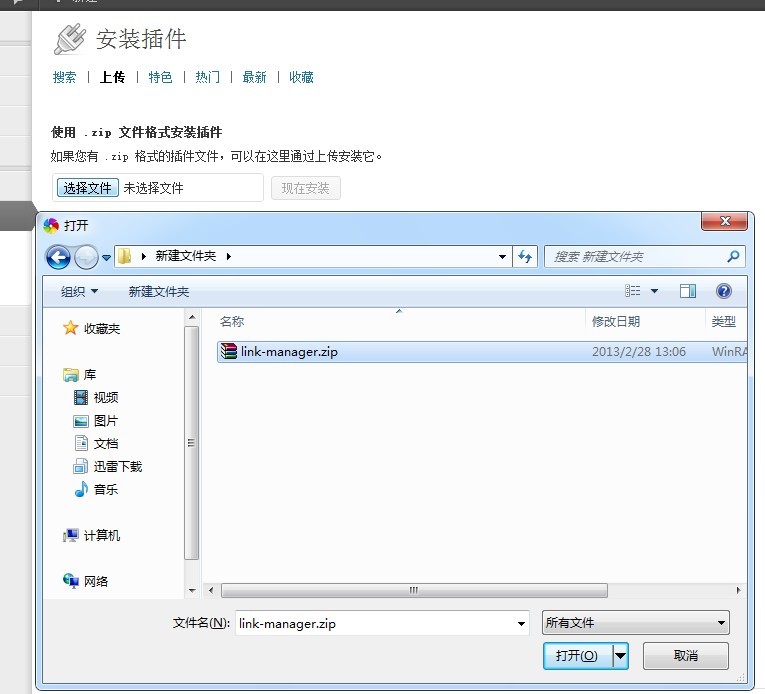The image size is (765, 694).
Task: Switch to the 热门 tab
Action: tap(208, 77)
